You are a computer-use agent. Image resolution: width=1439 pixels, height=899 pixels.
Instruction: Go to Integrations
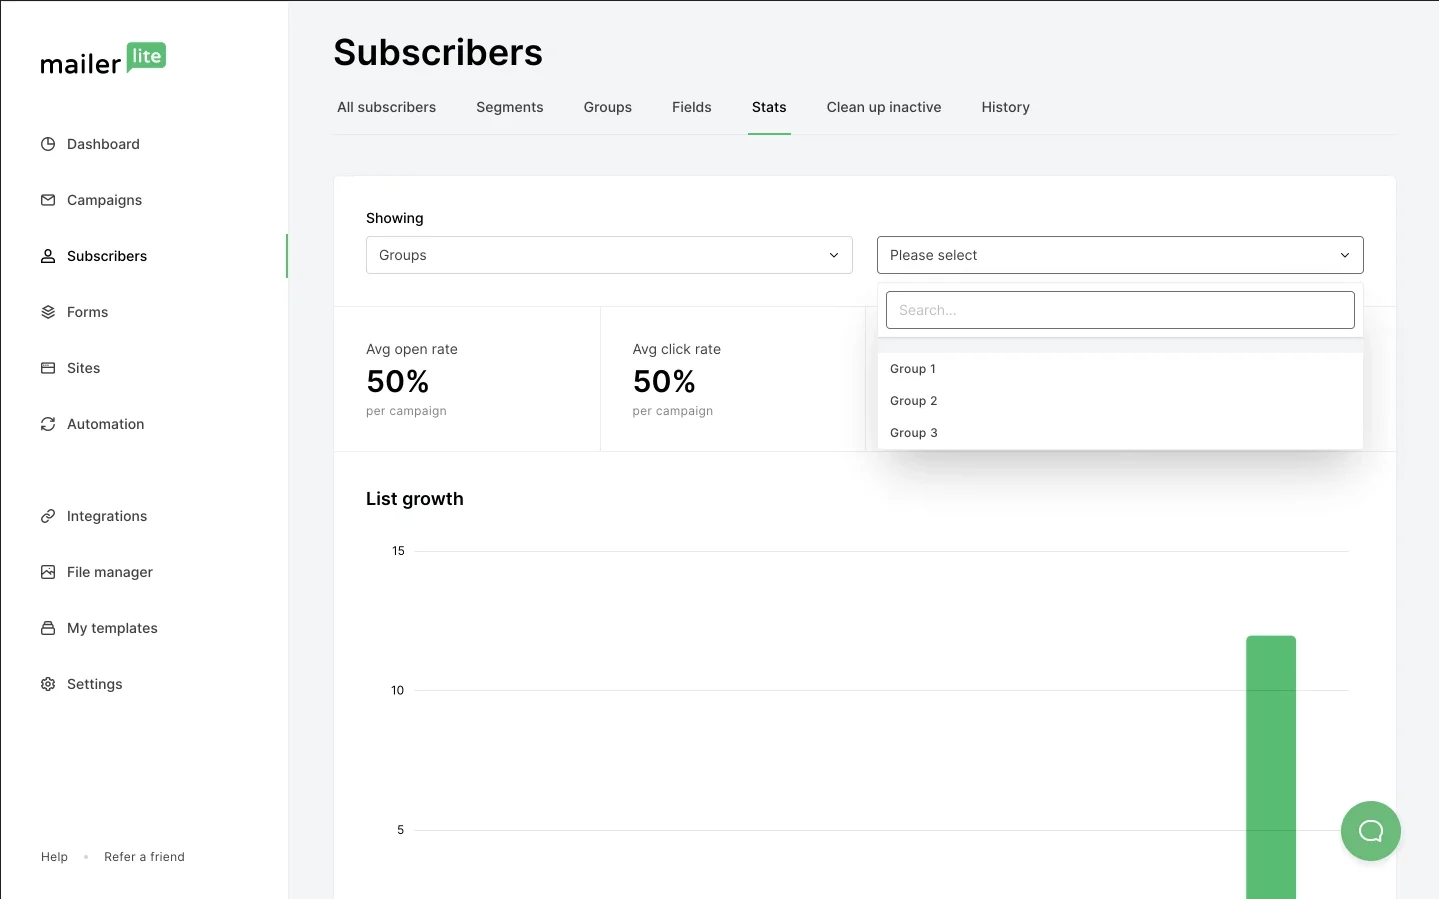point(107,516)
